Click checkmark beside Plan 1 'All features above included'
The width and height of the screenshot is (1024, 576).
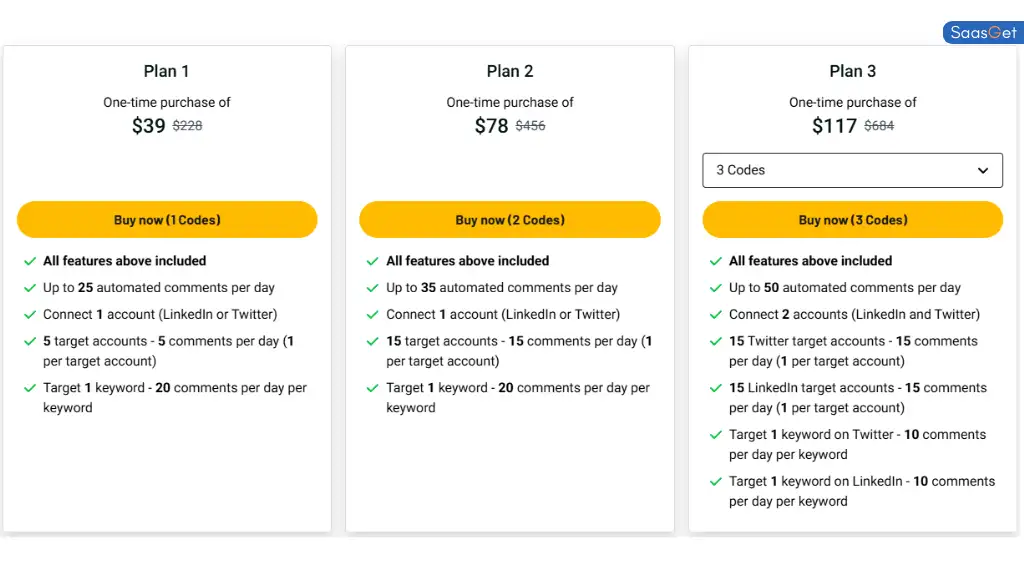(30, 261)
